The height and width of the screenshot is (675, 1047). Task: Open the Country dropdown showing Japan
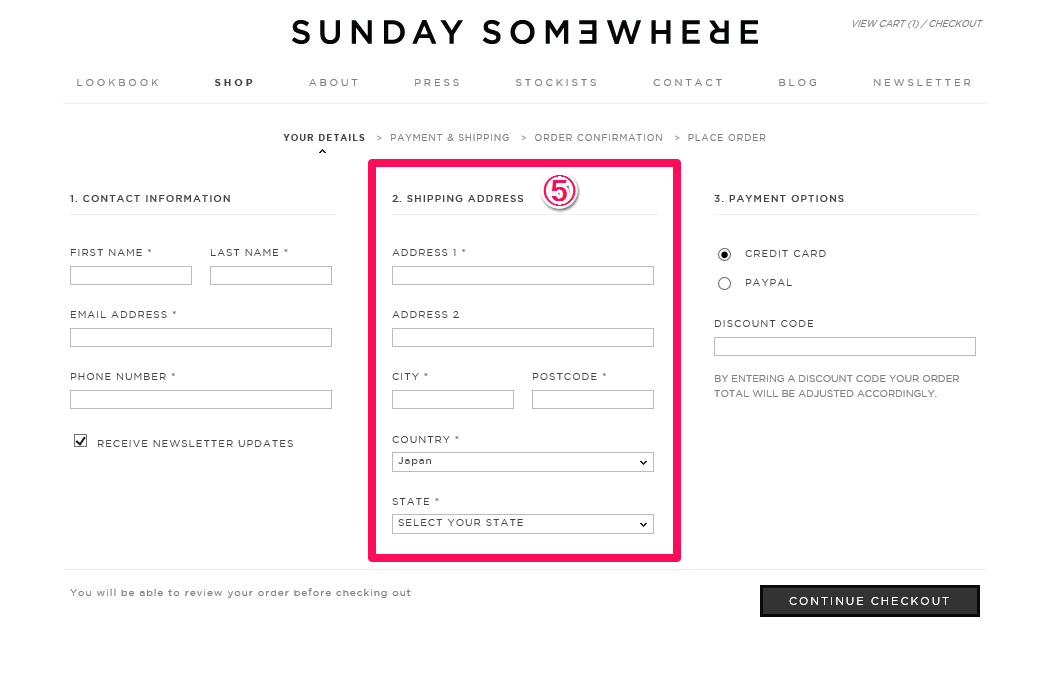click(x=523, y=462)
